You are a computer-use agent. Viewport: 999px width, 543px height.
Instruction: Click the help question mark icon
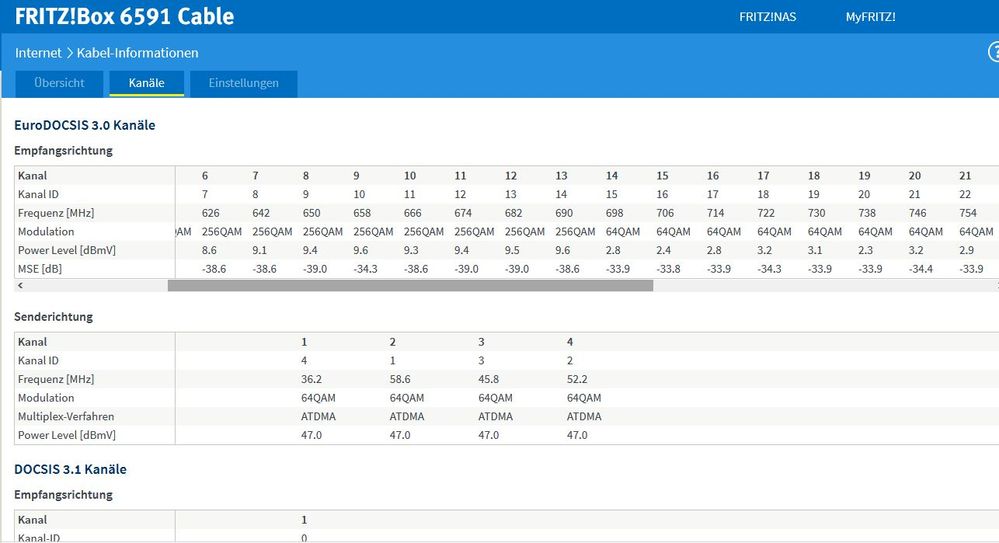(994, 52)
